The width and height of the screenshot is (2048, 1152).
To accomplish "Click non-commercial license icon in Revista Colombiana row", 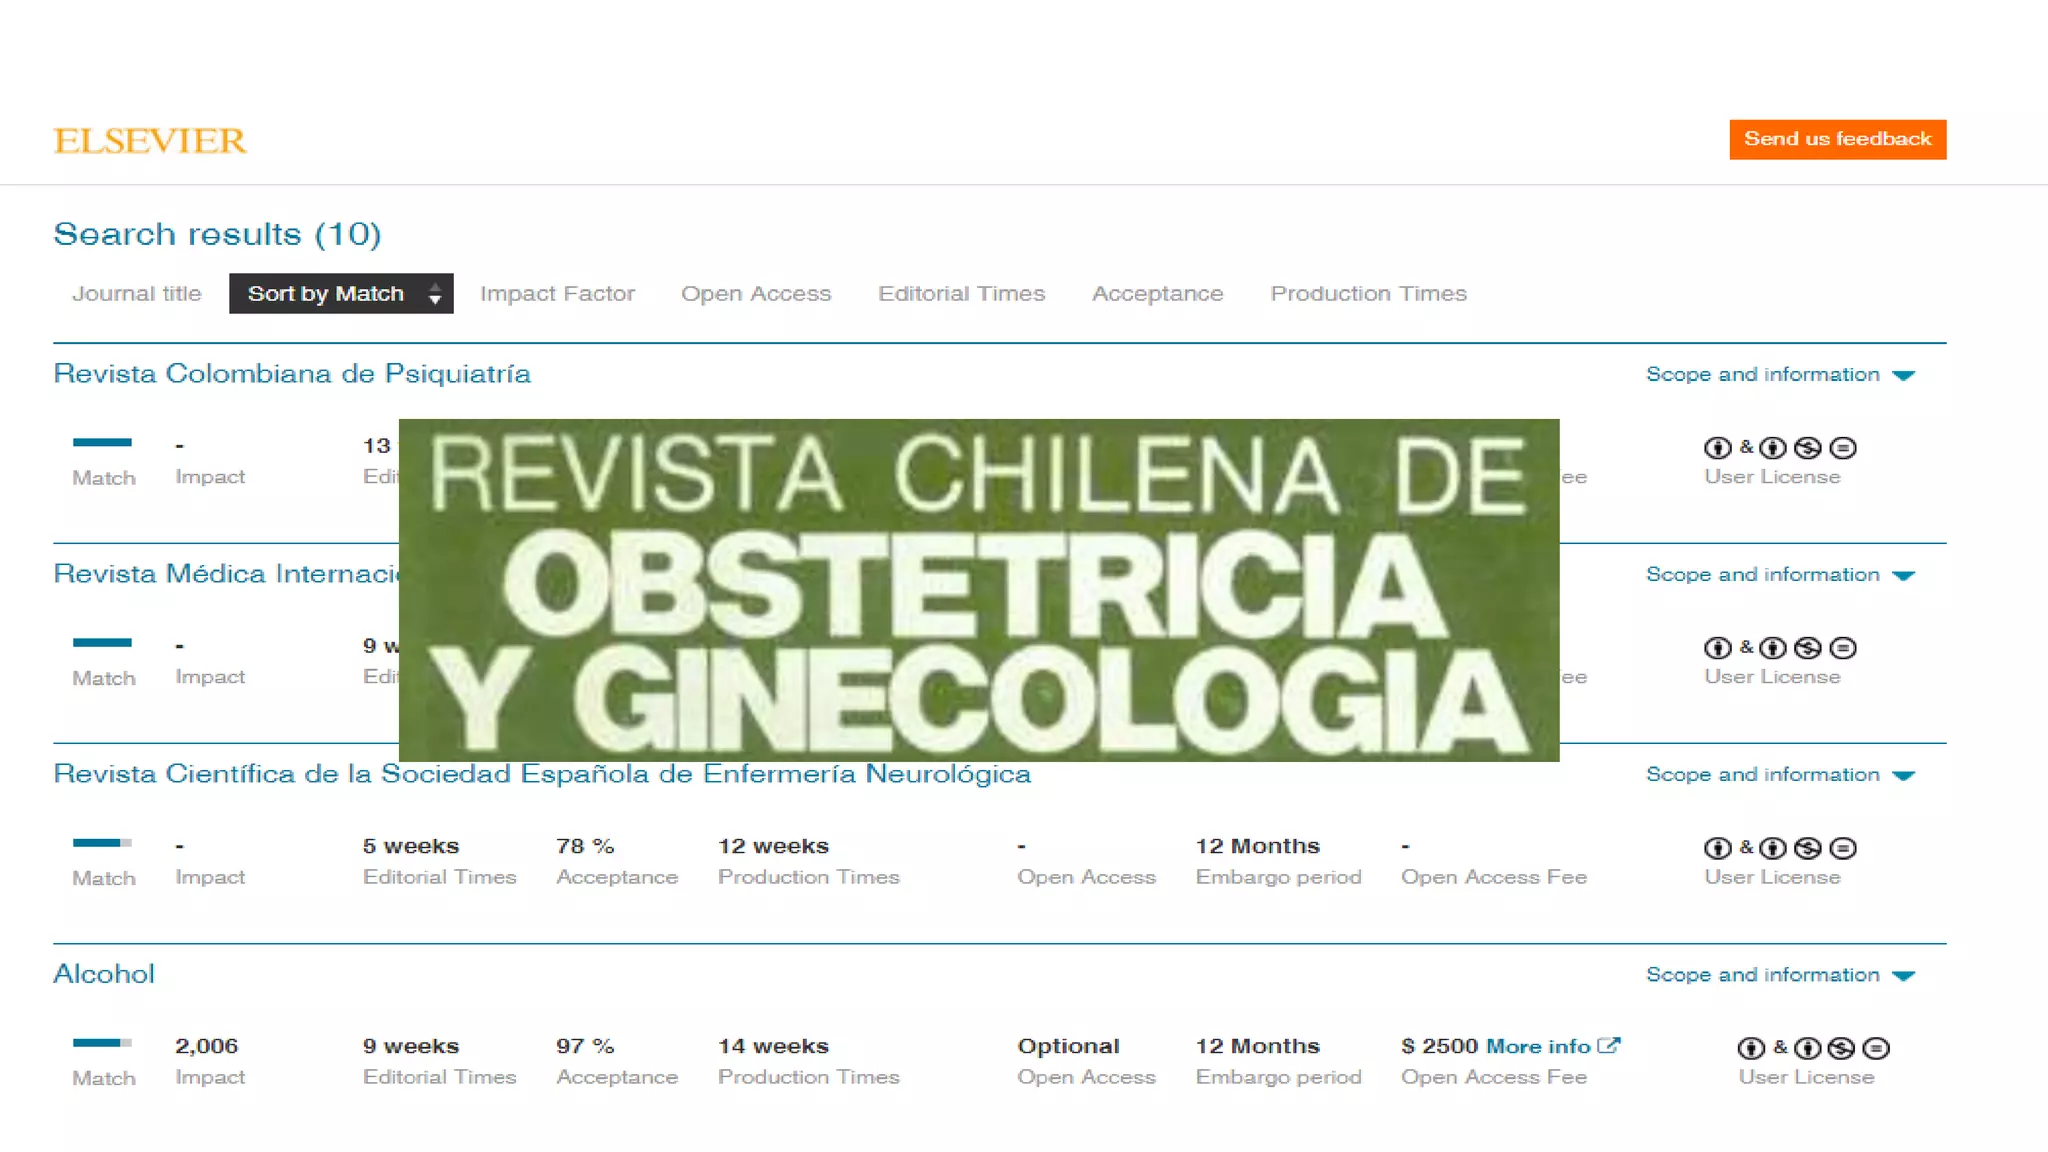I will (x=1807, y=448).
